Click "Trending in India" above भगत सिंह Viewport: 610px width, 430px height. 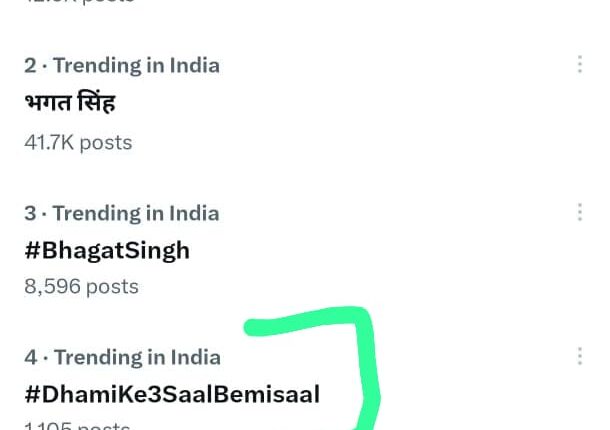click(x=136, y=66)
